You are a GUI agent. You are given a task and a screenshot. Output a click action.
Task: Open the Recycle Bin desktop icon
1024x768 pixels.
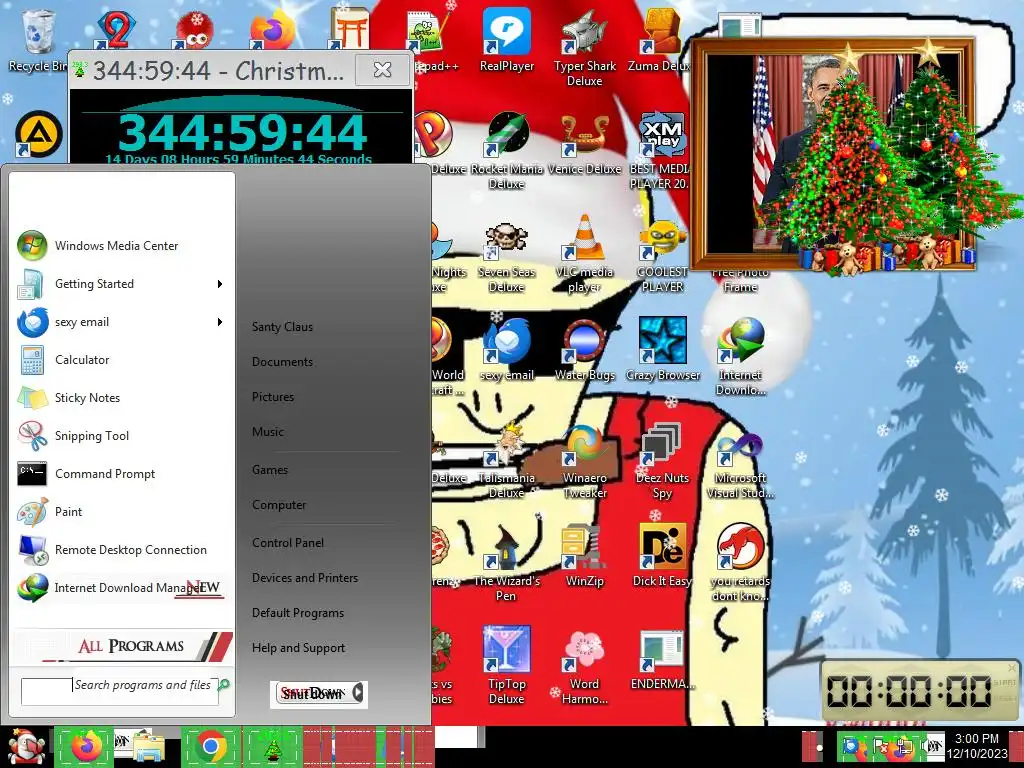click(x=37, y=40)
